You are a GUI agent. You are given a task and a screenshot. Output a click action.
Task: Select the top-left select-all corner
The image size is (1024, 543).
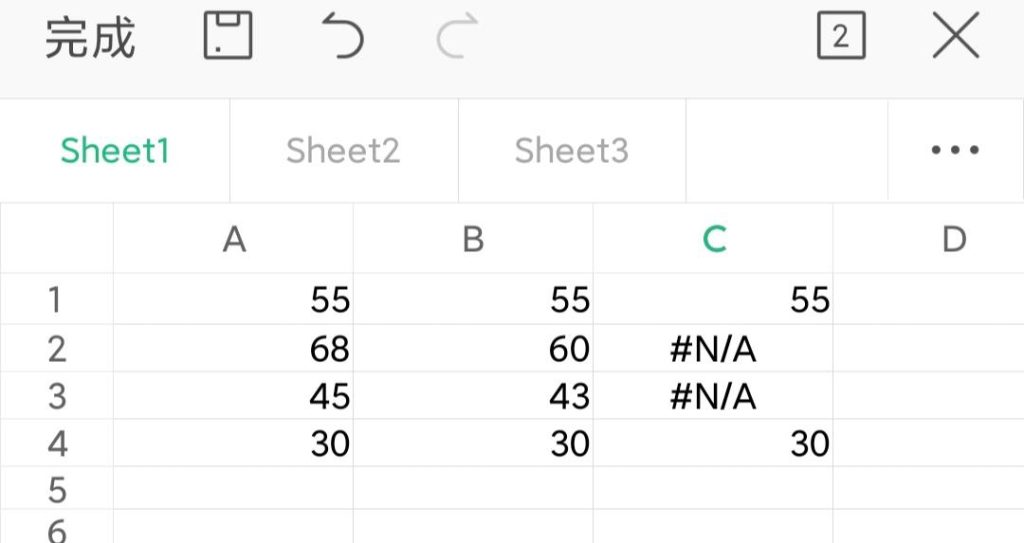pyautogui.click(x=57, y=239)
